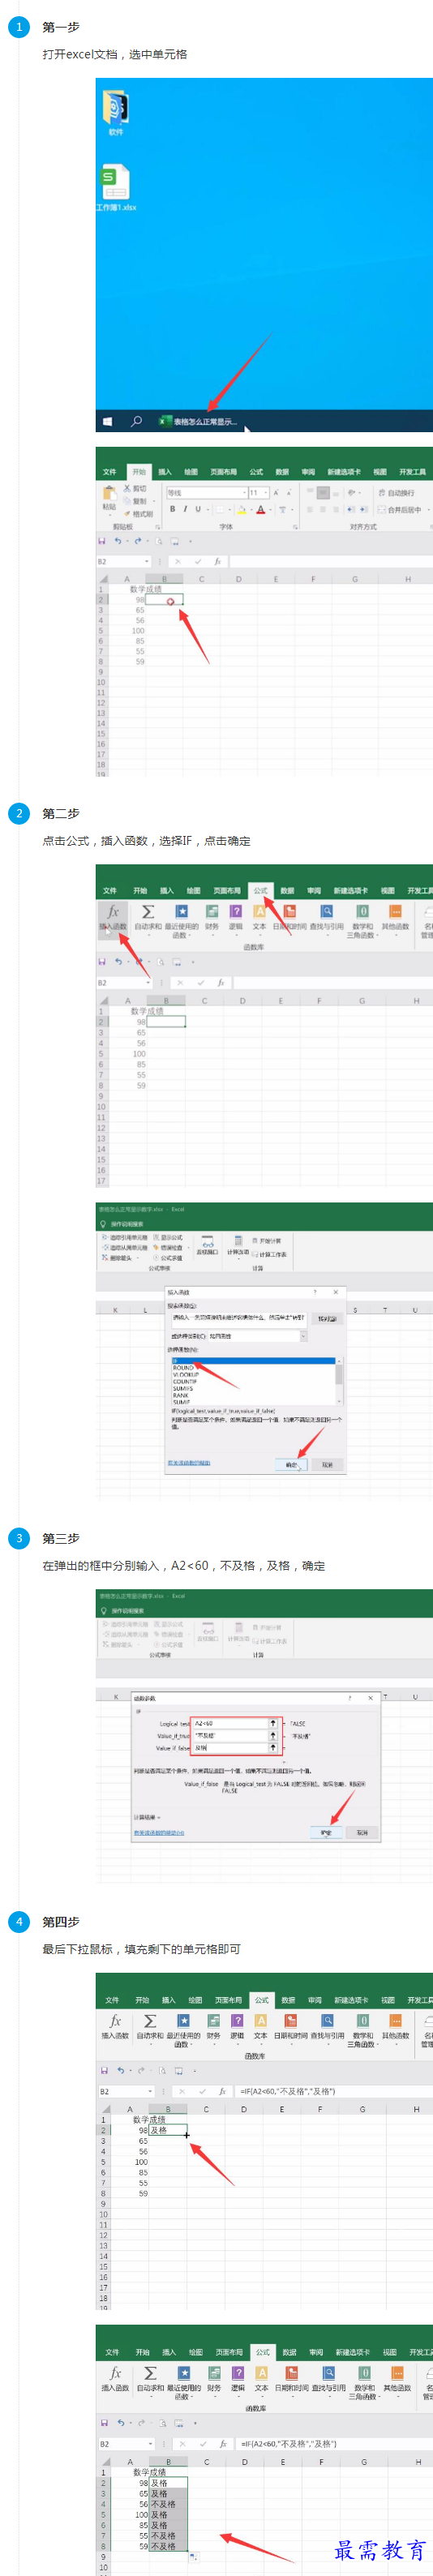Click 确定 in the 插入函数 dialog
Image resolution: width=433 pixels, height=2576 pixels.
point(291,1464)
